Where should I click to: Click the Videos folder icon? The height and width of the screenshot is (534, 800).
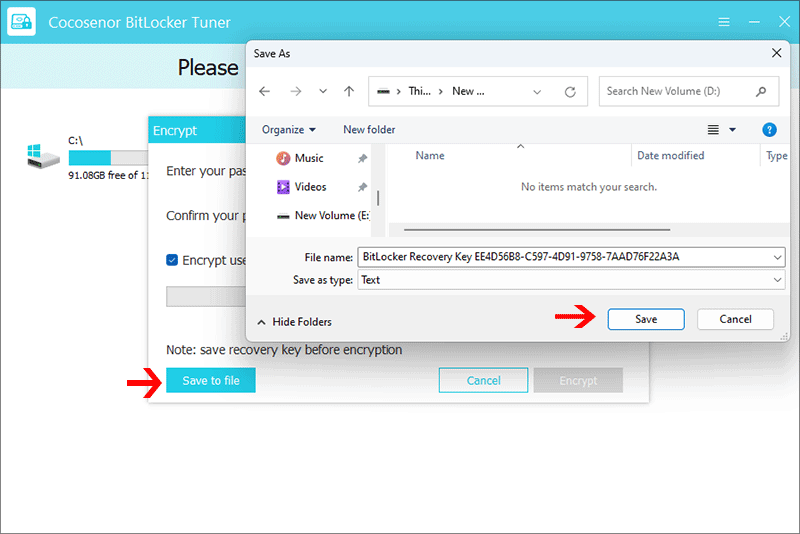(283, 187)
